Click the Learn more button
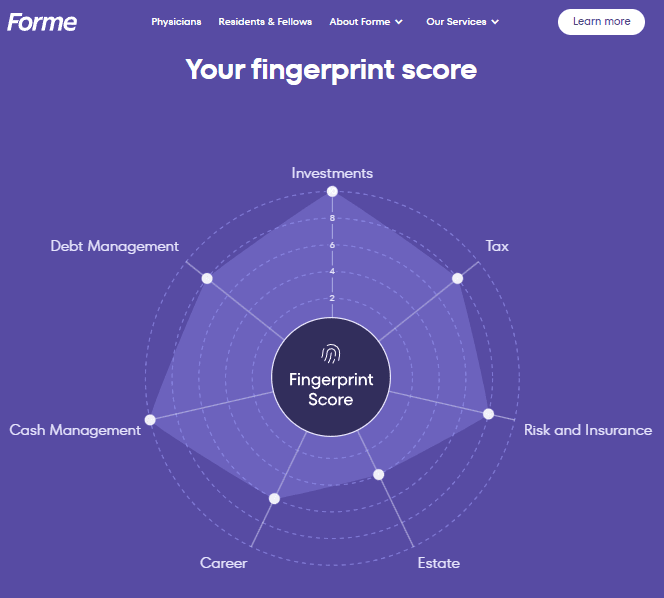664x598 pixels. tap(601, 22)
